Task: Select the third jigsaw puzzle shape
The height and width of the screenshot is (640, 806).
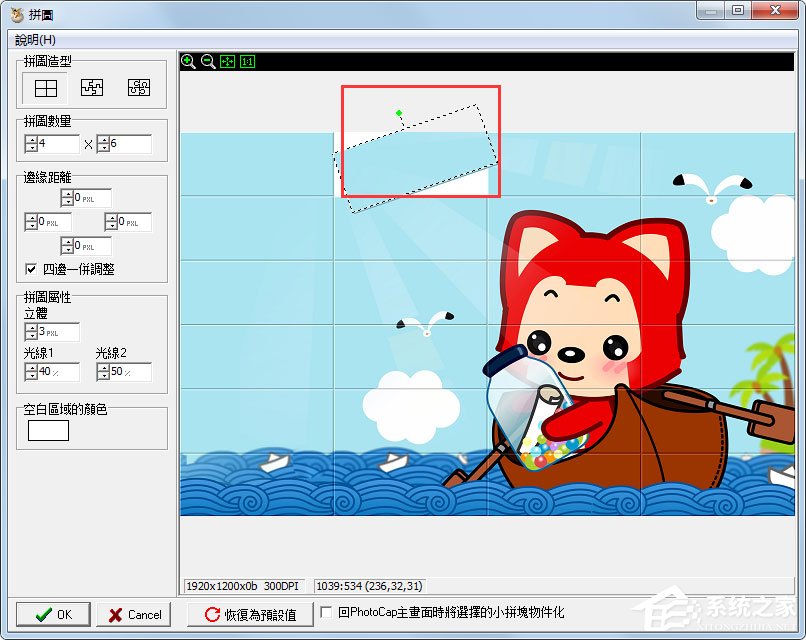Action: [x=139, y=88]
